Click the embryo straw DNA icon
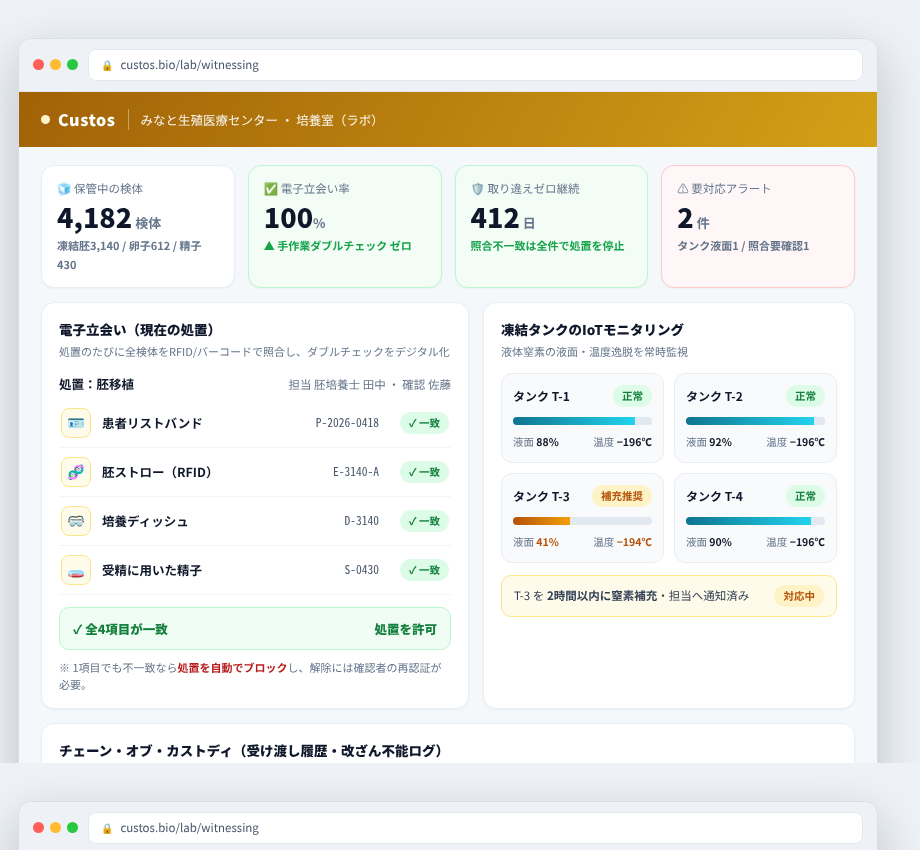This screenshot has width=920, height=850. [76, 472]
